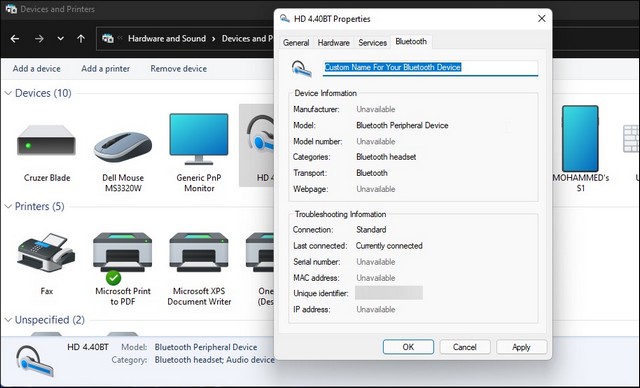Select the Dell Mouse MS3320W device icon

pyautogui.click(x=122, y=146)
